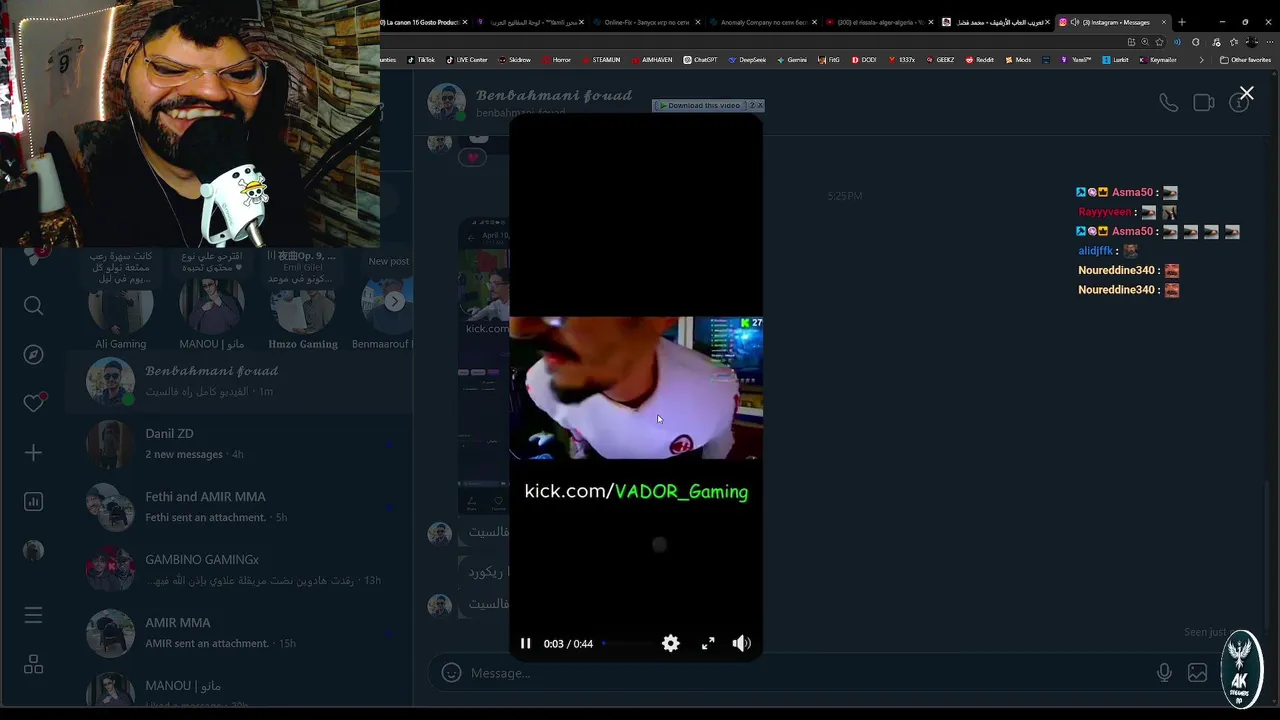Click Benbahmani fouad chat header name
1280x720 pixels.
[554, 96]
